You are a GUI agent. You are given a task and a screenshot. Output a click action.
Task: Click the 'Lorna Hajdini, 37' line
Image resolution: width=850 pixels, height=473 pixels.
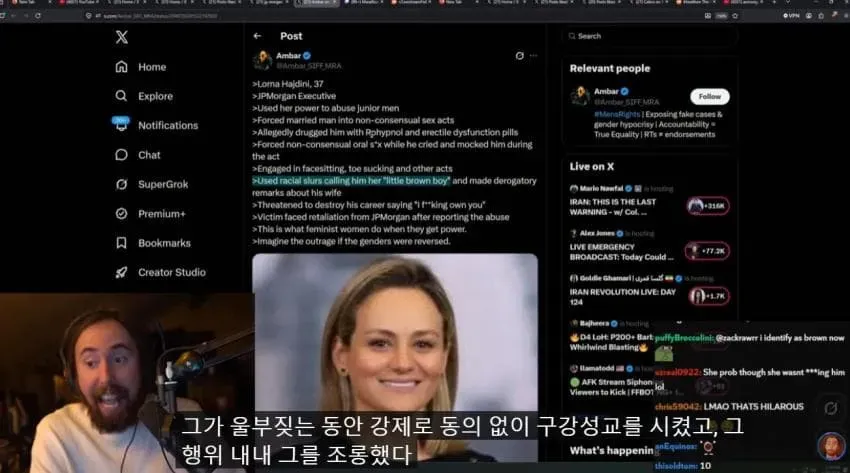(x=288, y=83)
